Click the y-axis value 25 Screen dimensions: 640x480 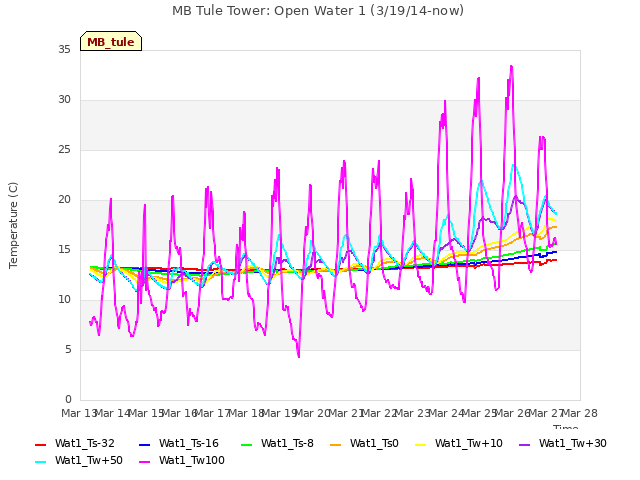[x=64, y=149]
